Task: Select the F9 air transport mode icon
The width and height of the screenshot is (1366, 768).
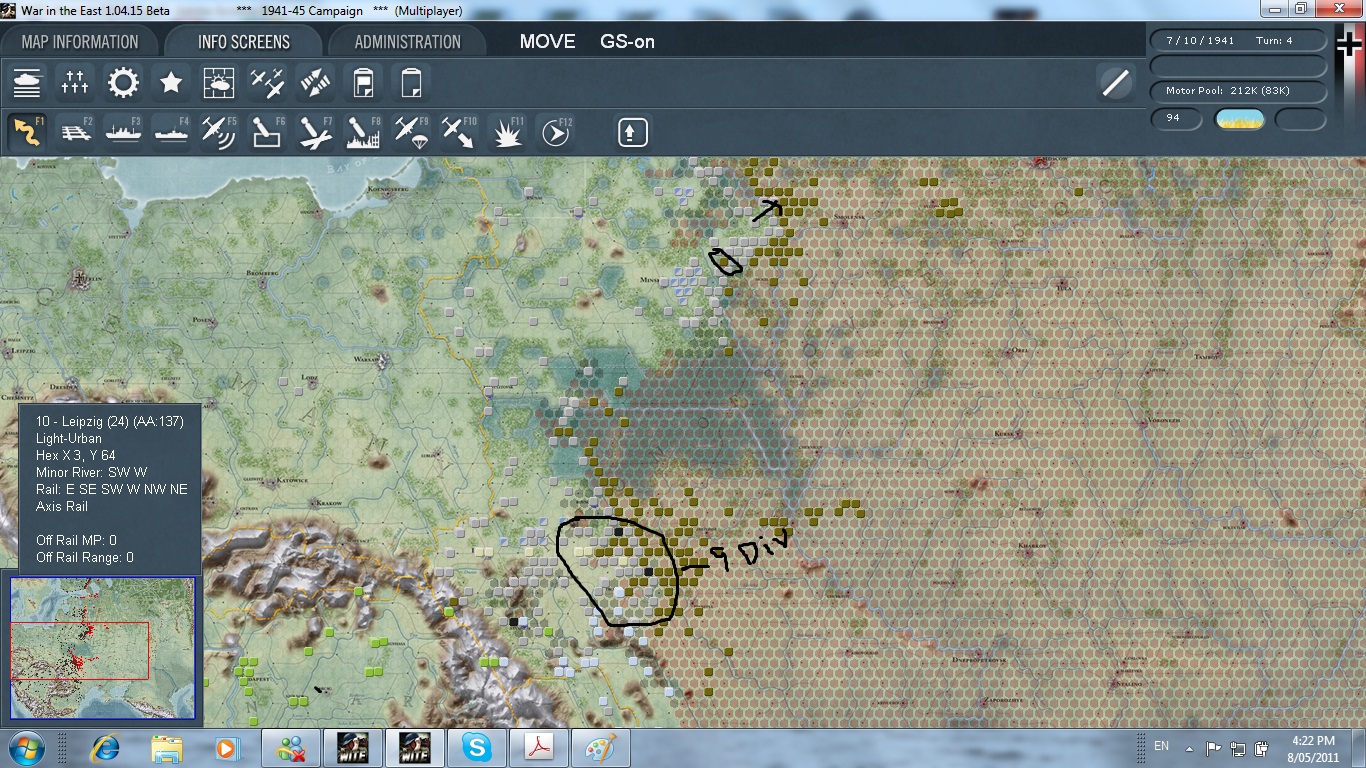Action: [x=411, y=132]
